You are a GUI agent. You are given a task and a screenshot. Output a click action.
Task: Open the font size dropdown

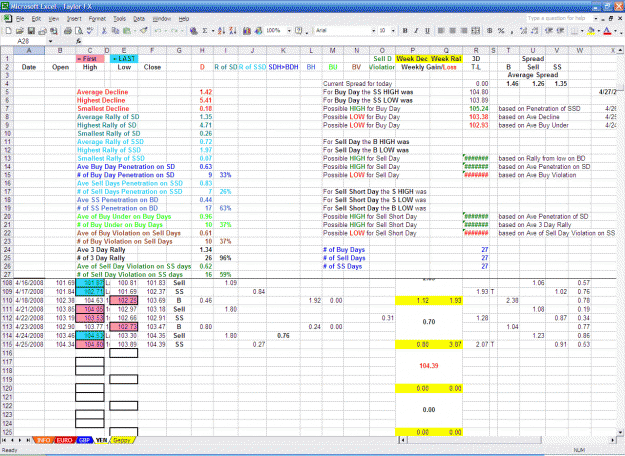coord(393,31)
